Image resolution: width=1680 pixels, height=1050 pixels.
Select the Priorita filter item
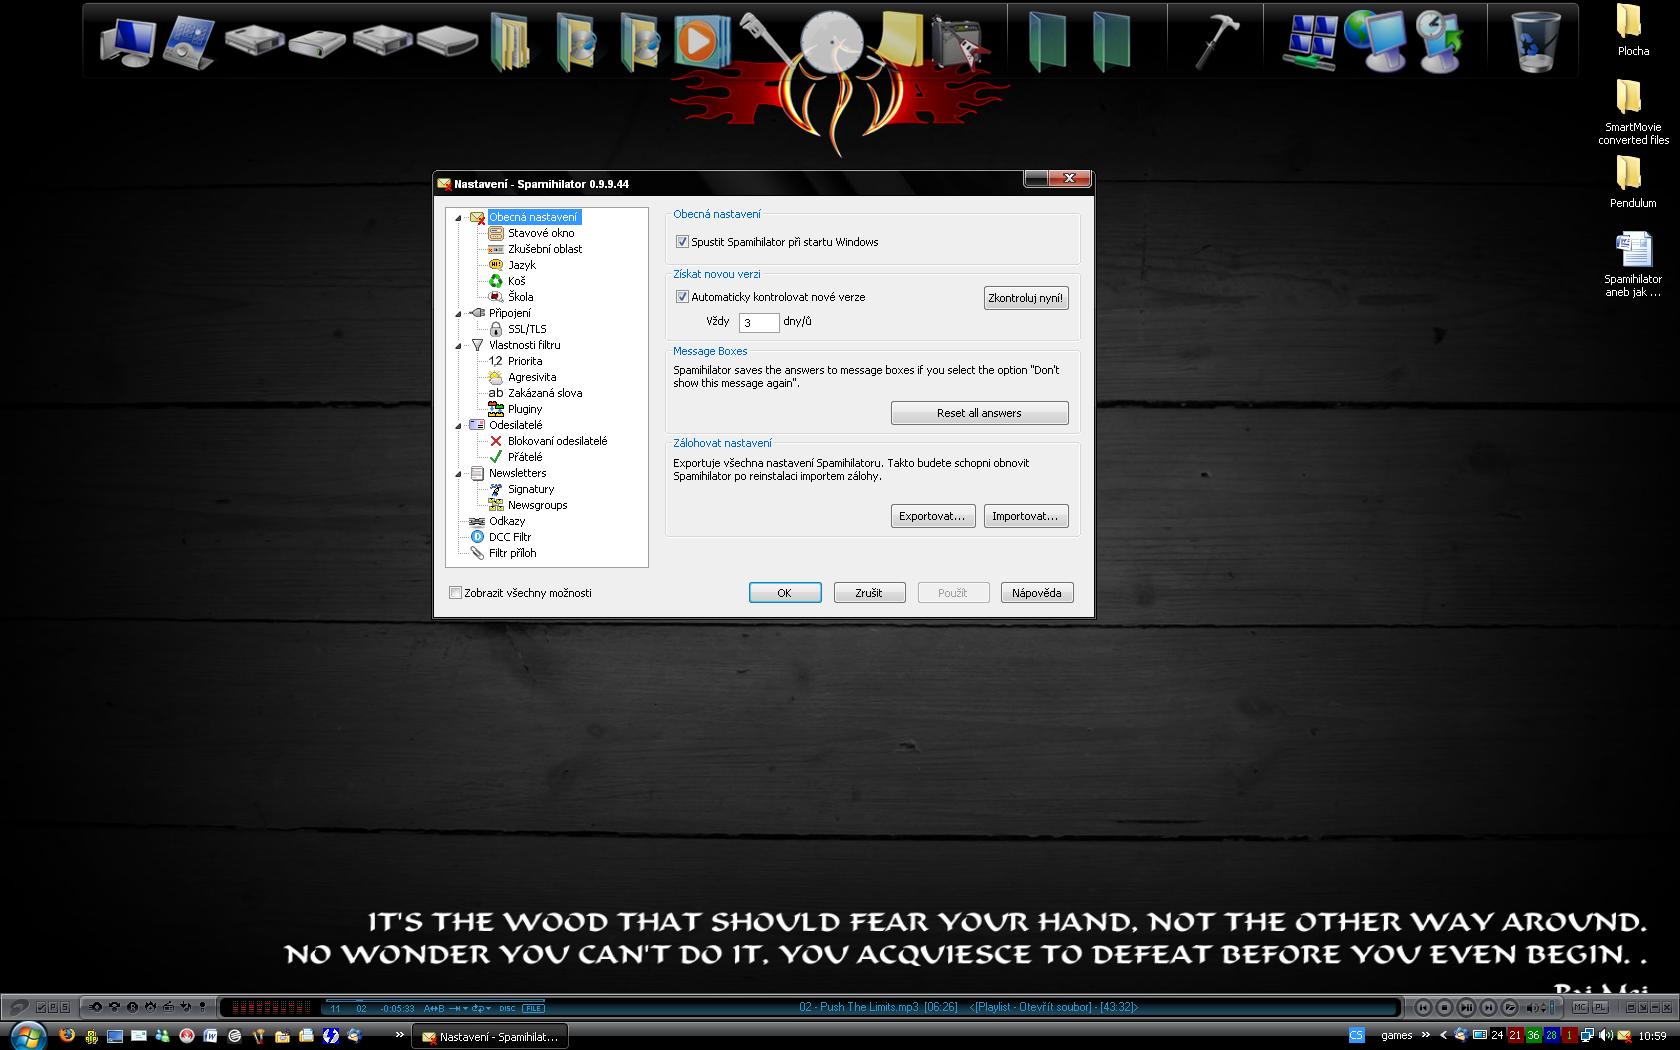525,361
